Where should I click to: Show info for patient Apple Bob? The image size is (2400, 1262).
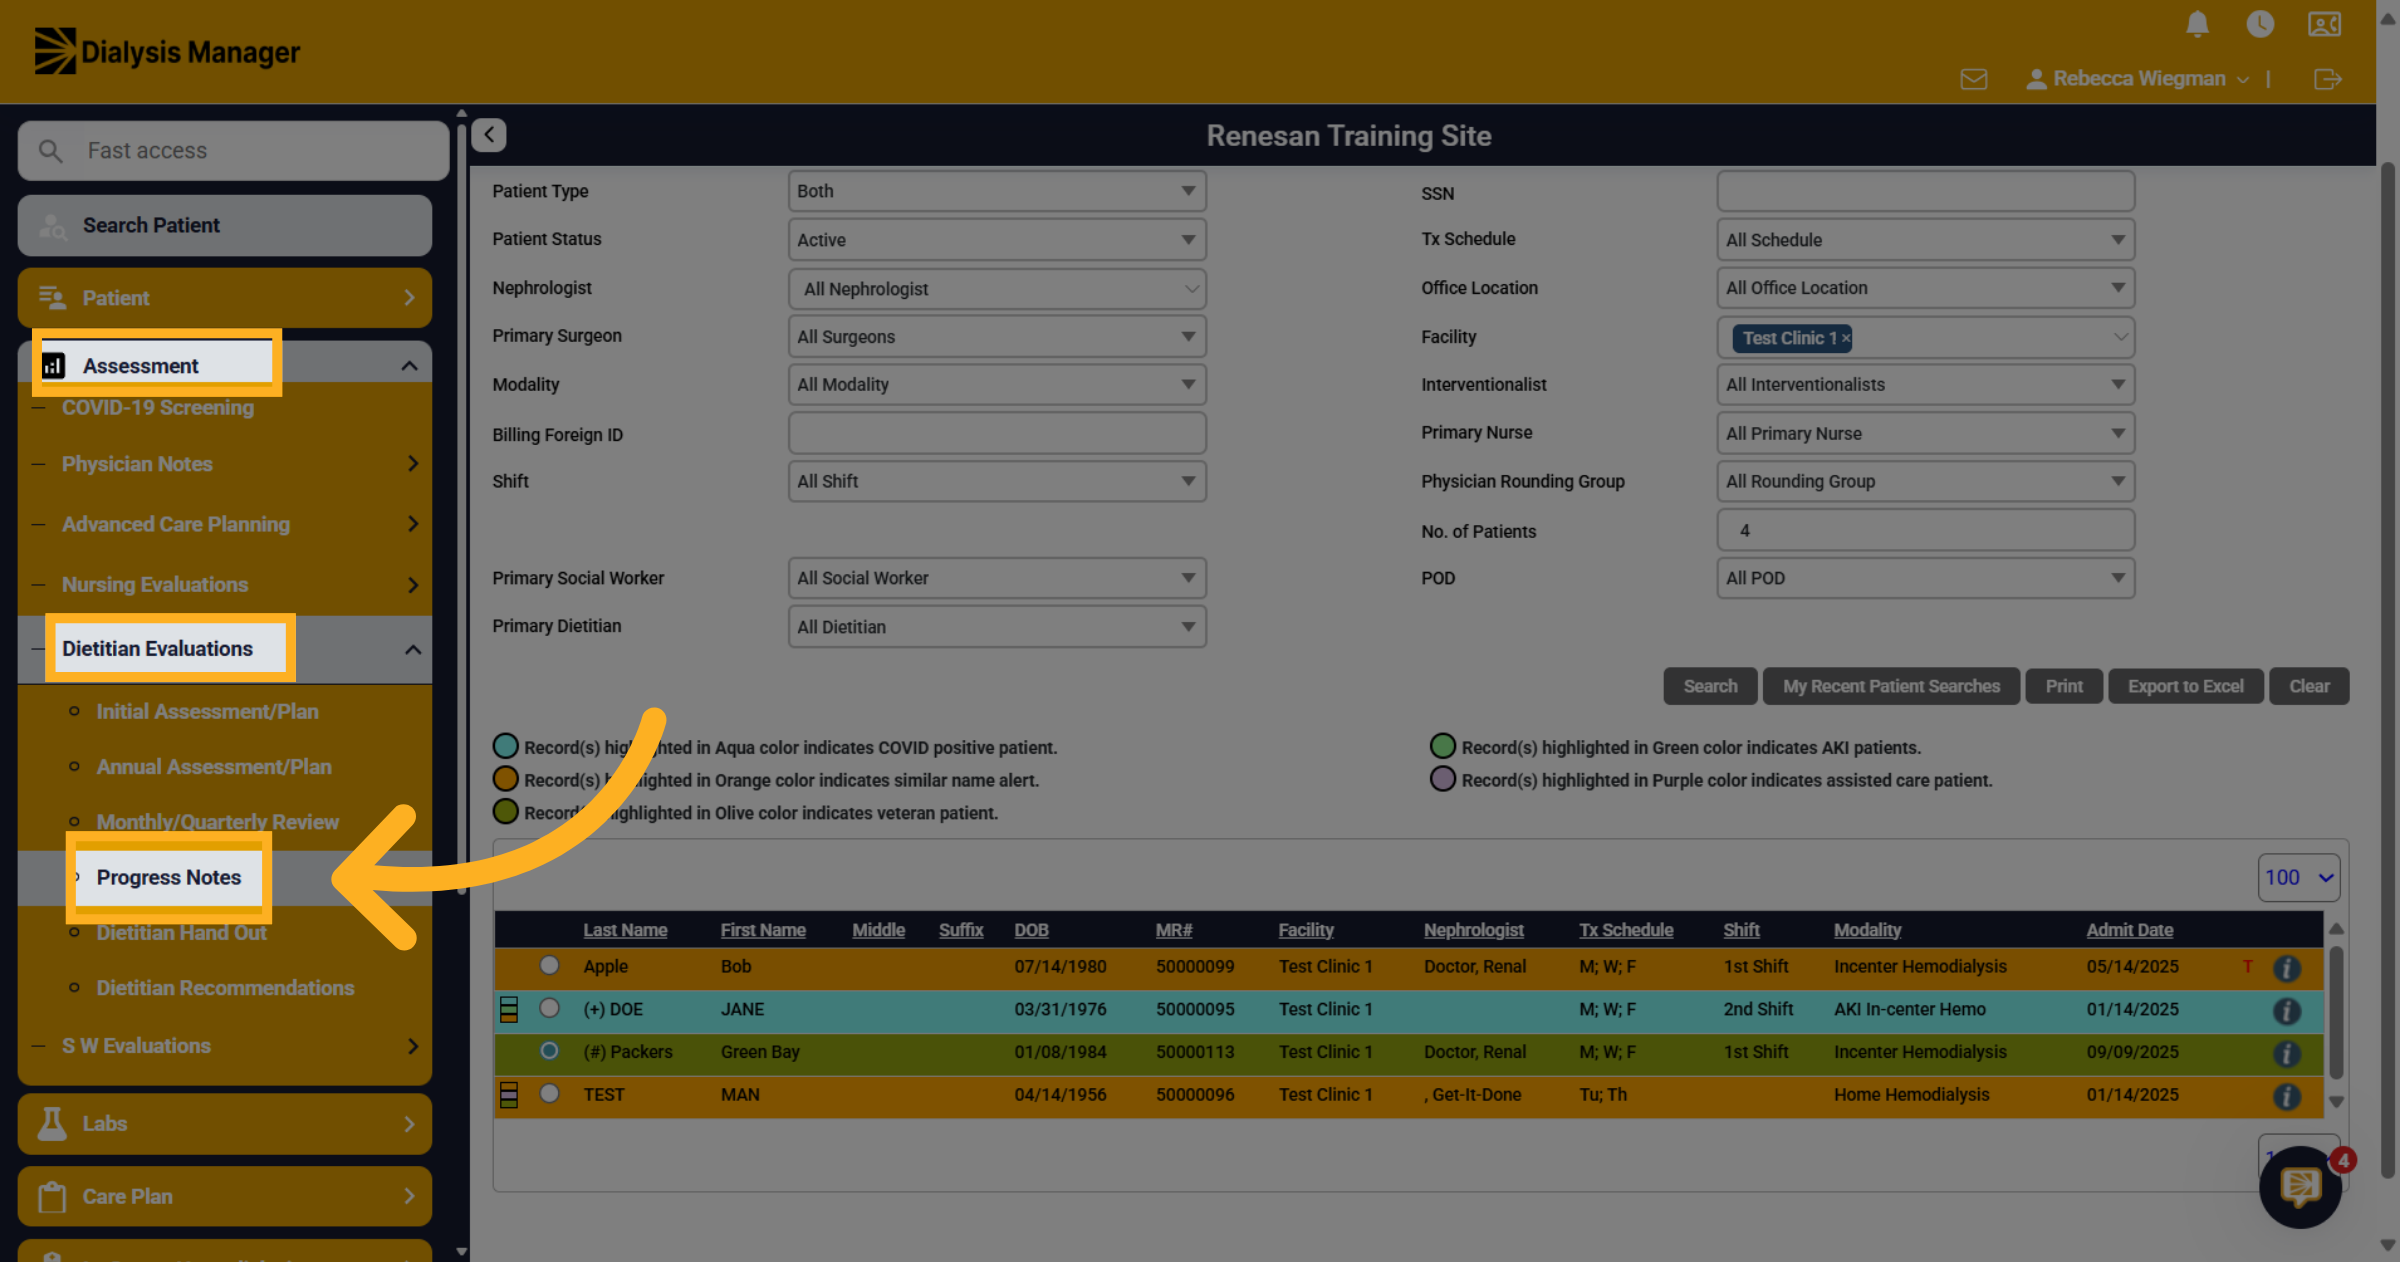[x=2286, y=968]
